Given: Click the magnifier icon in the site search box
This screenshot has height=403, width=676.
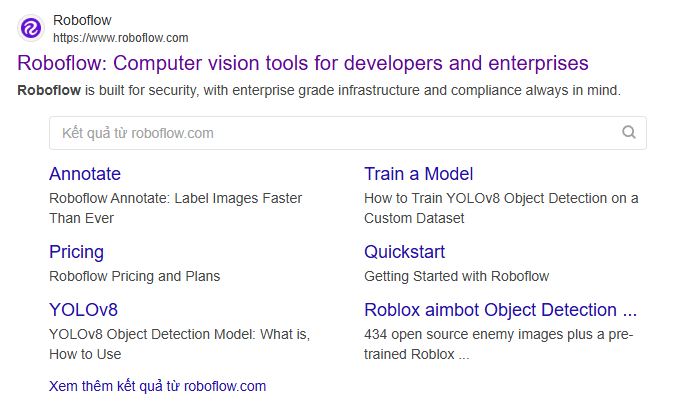Looking at the screenshot, I should point(629,132).
